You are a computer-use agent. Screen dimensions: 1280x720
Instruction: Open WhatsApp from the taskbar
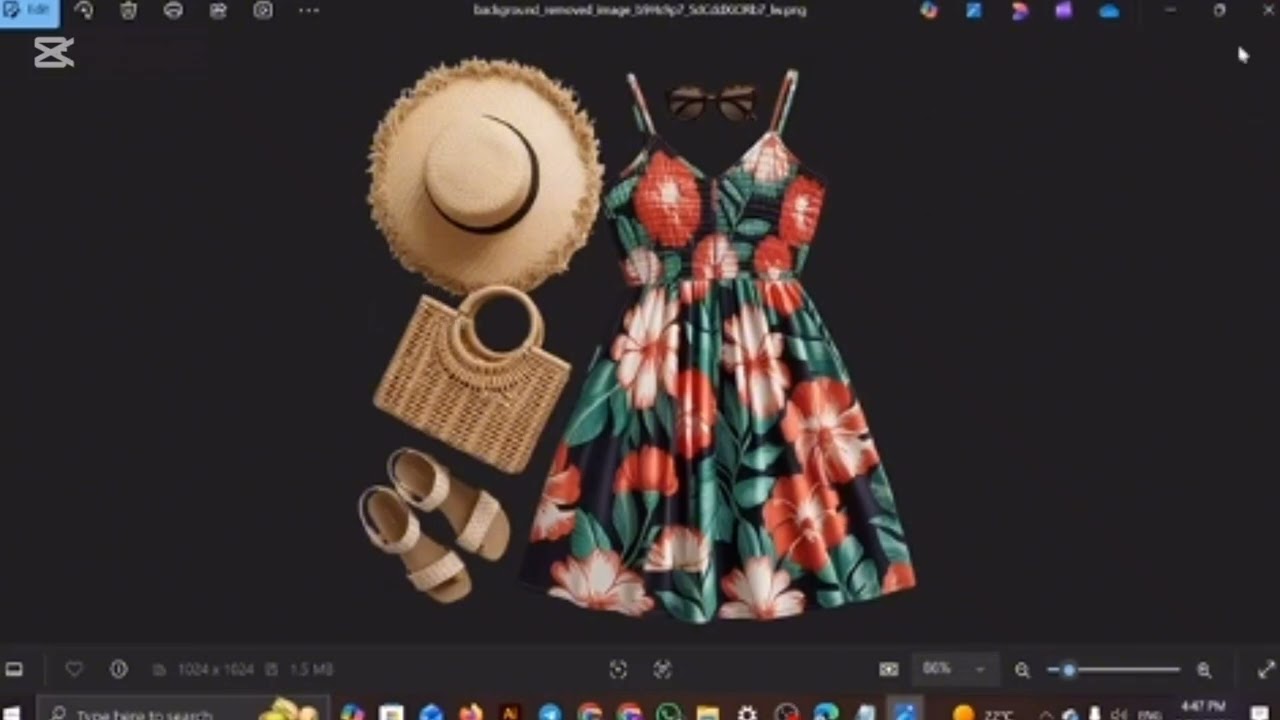pos(668,713)
